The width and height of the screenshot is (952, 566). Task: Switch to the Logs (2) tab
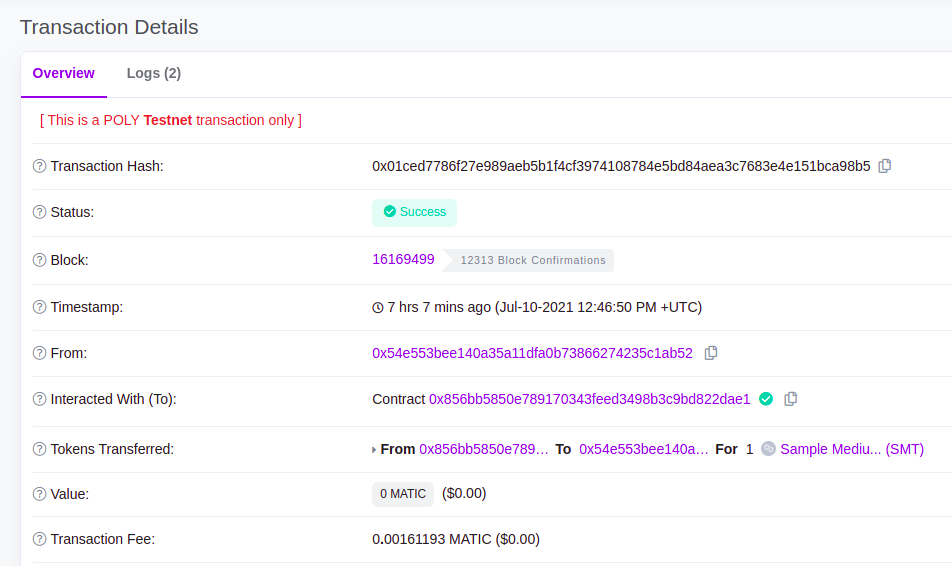click(153, 73)
